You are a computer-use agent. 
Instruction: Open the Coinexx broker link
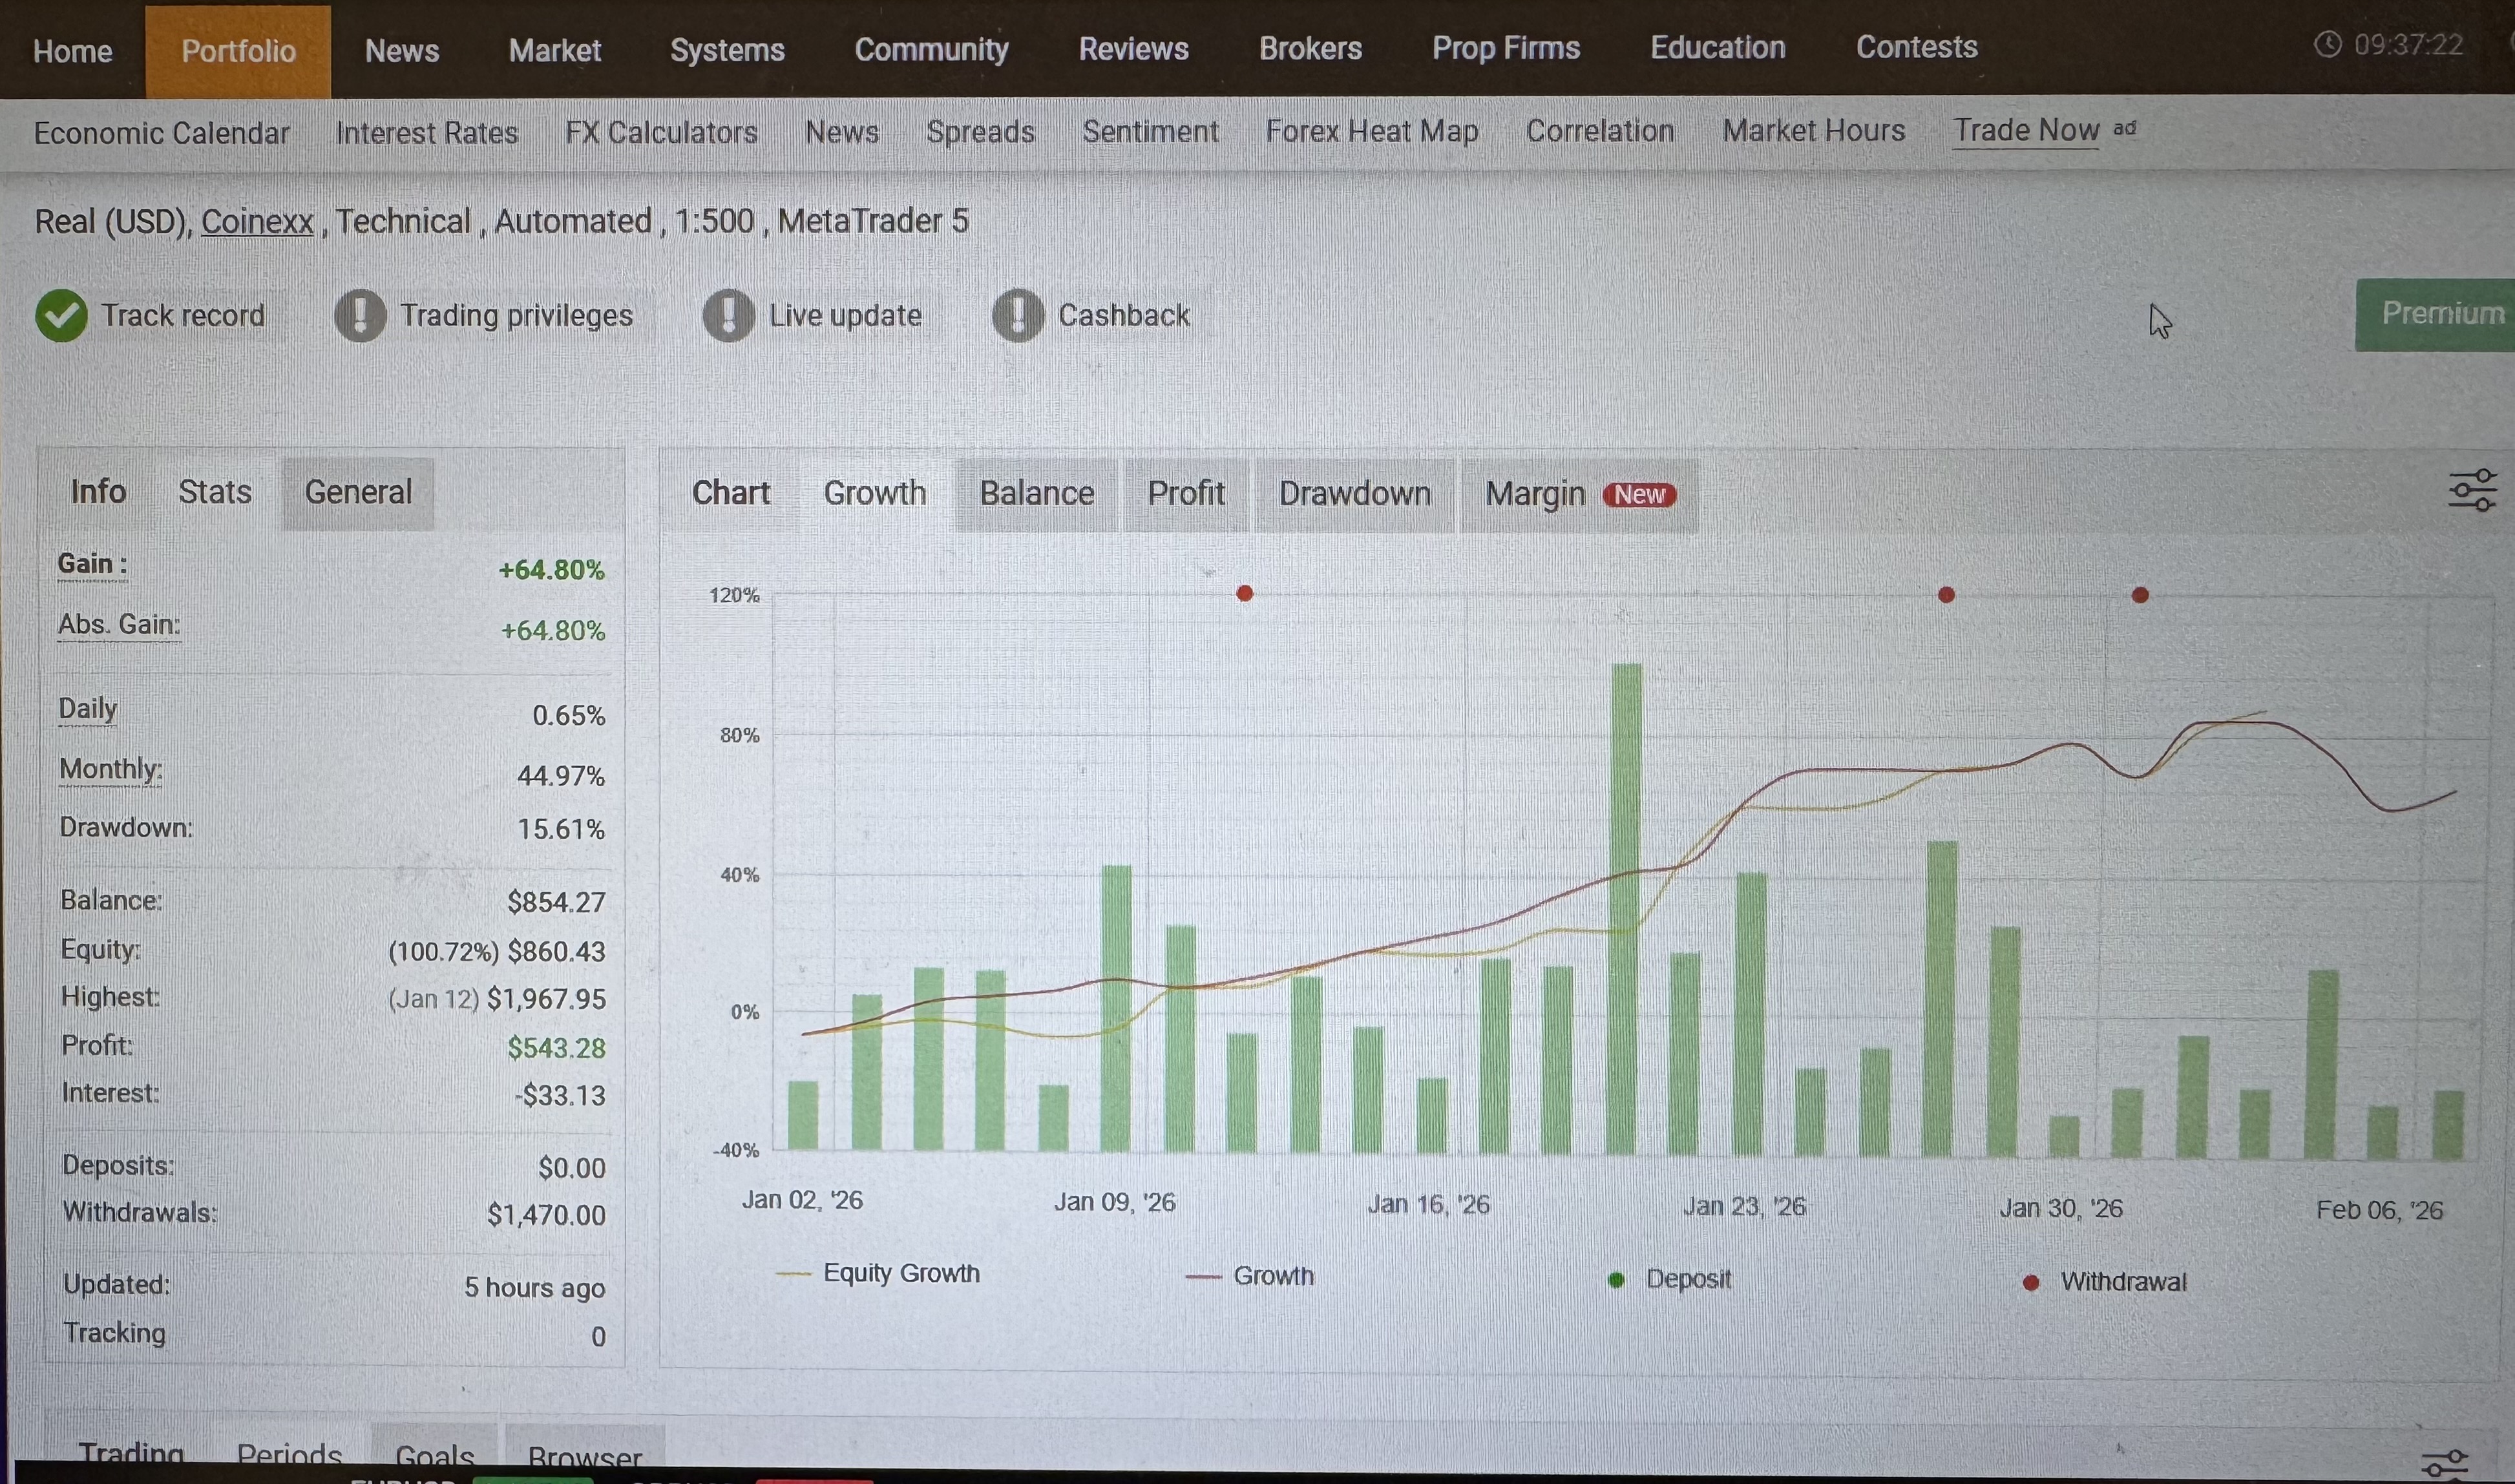point(257,221)
